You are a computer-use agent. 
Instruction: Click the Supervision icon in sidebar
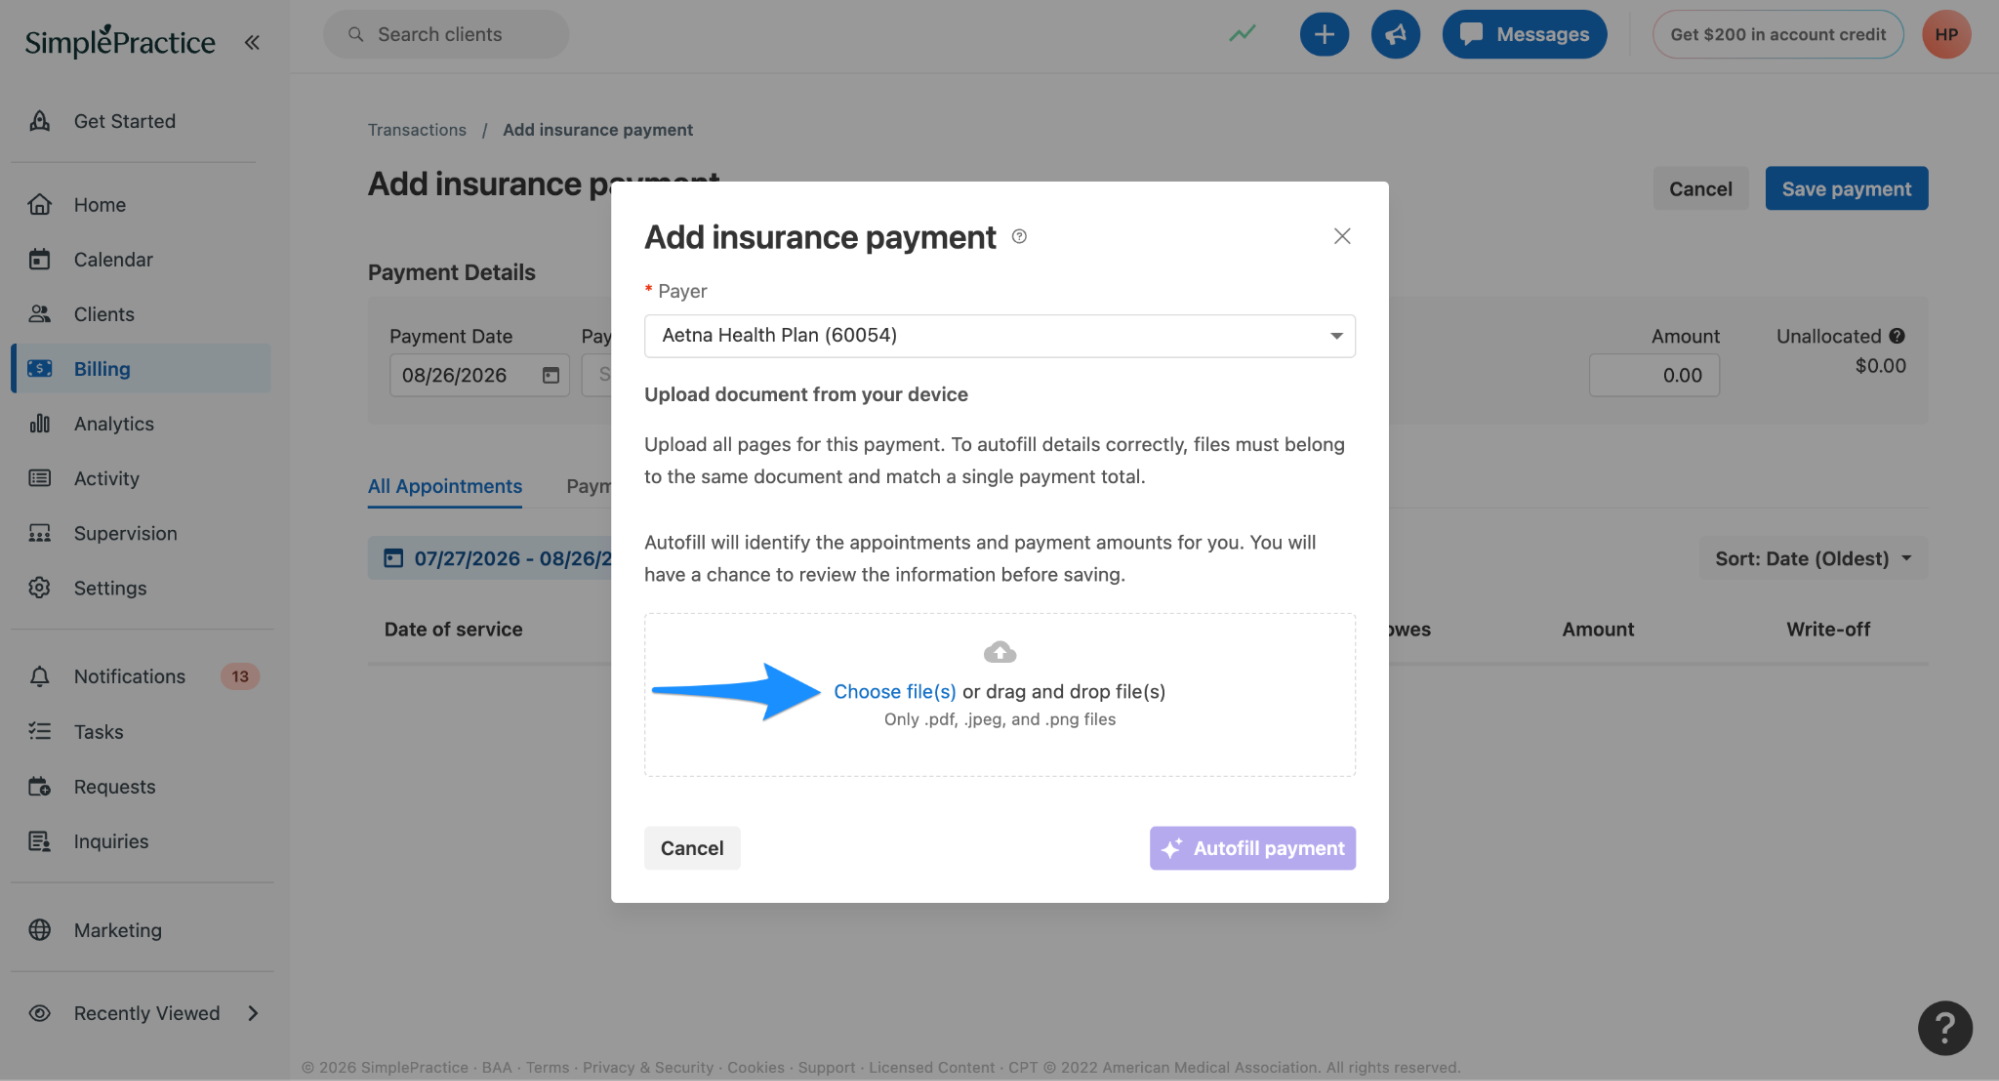(40, 534)
